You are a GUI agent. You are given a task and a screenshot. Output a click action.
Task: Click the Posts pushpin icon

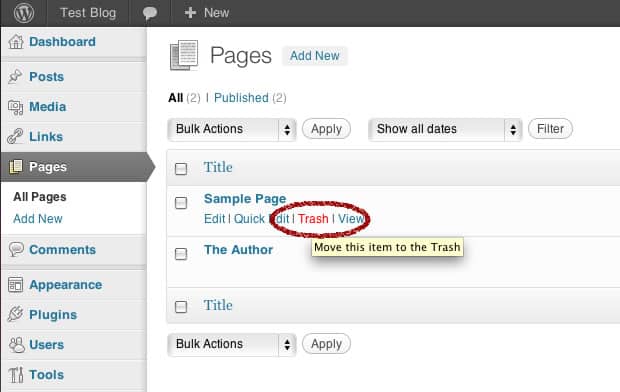(15, 76)
